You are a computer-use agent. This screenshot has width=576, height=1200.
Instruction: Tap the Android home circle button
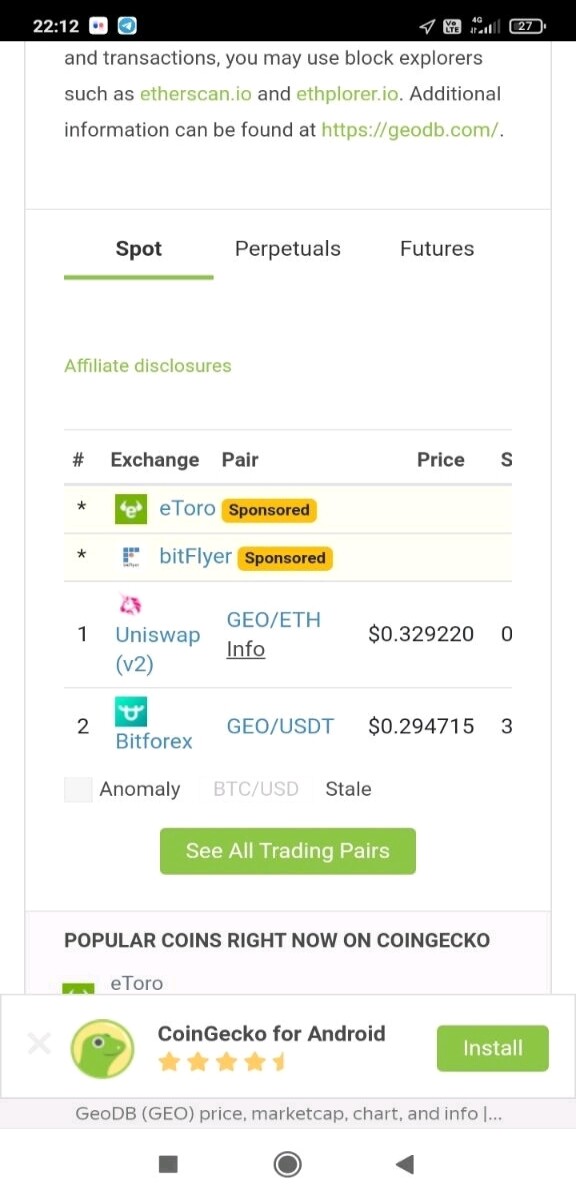pos(288,1163)
